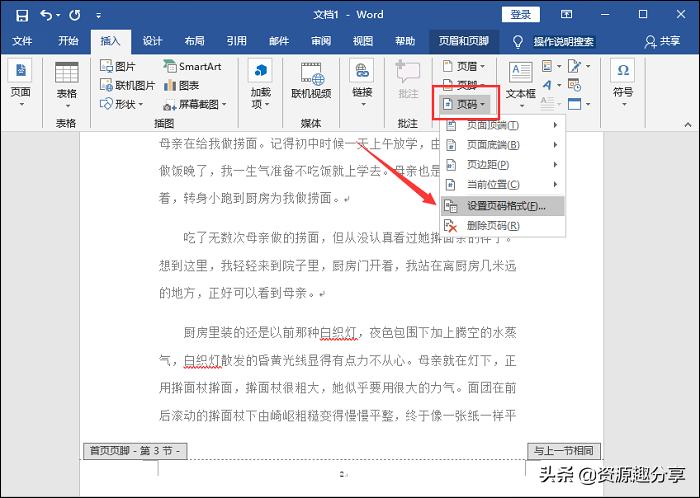Screen dimensions: 700x498
Task: Click the insert object icon
Action: click(x=579, y=104)
